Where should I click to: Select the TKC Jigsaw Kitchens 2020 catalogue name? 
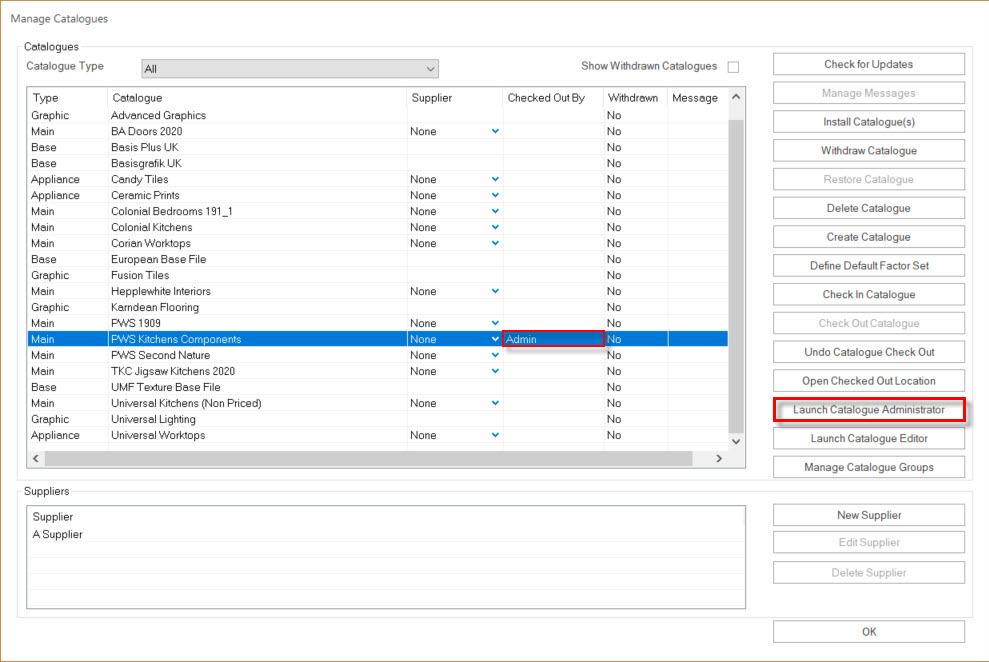[173, 371]
